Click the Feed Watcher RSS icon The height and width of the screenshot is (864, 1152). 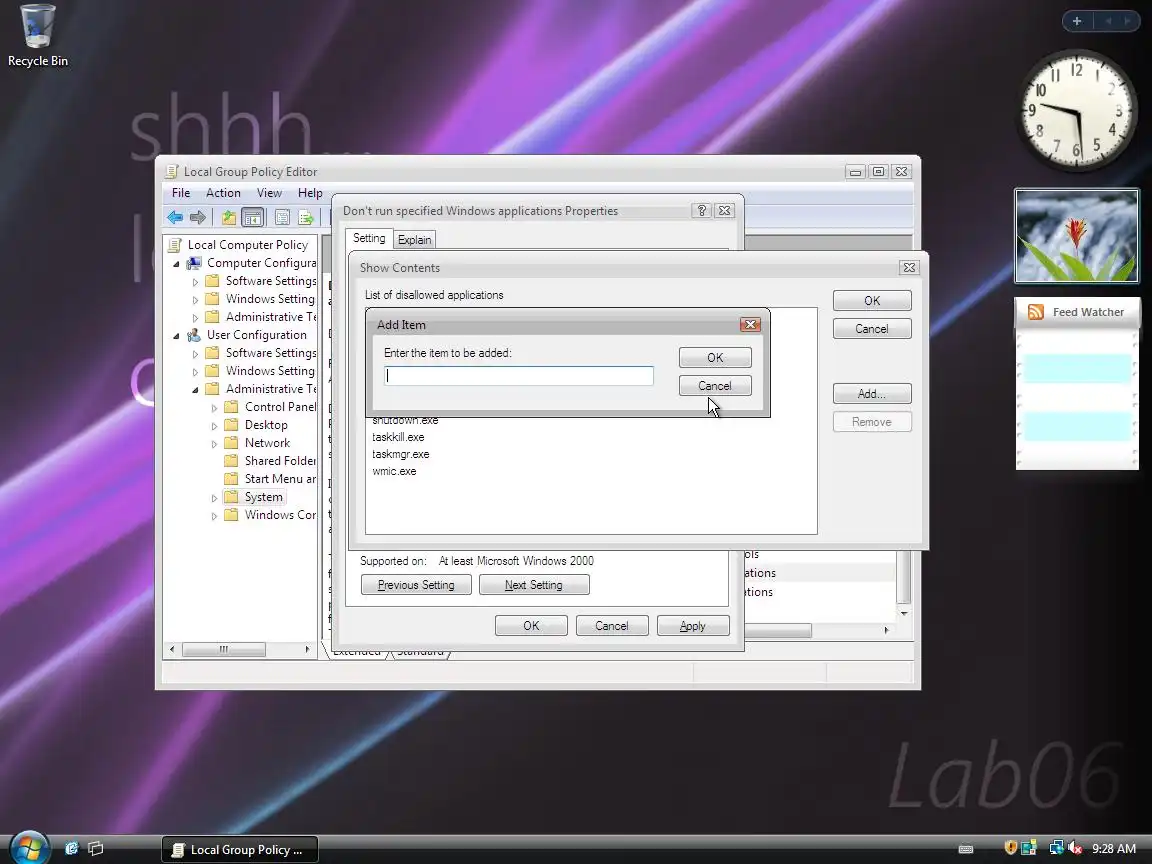point(1036,312)
